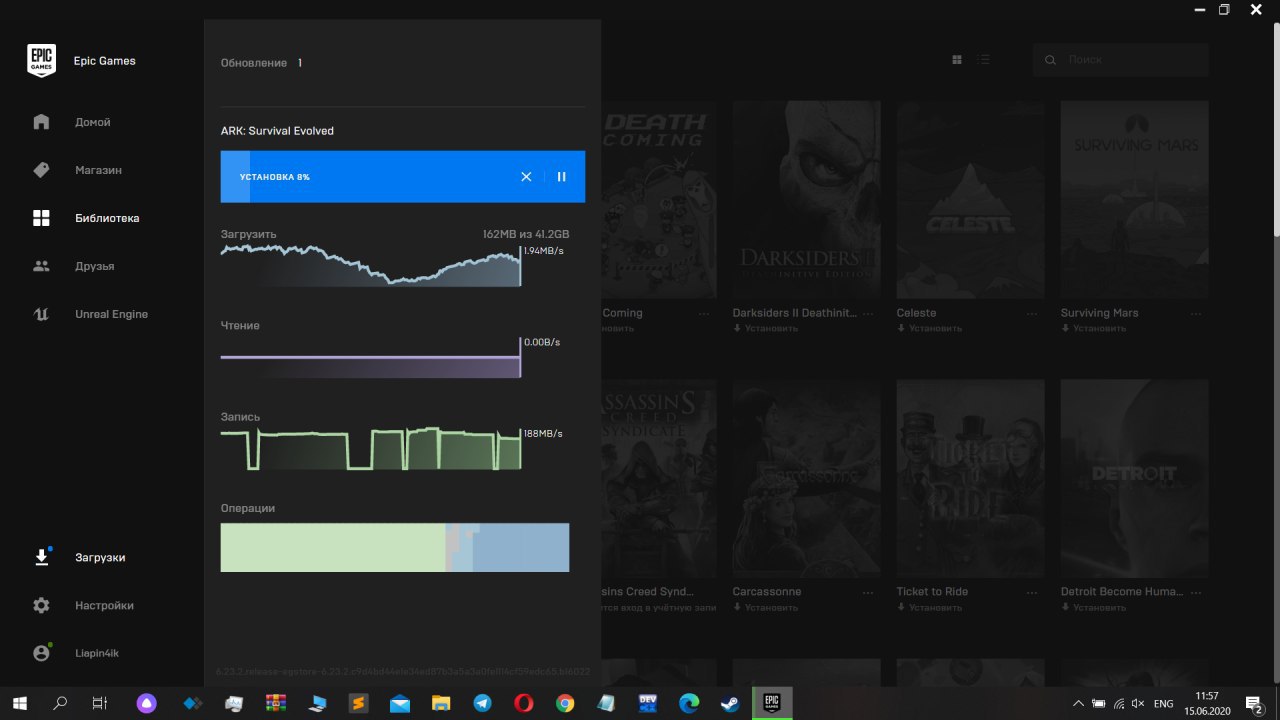Click the library vertical scrollbar
This screenshot has width=1280, height=720.
click(x=1276, y=130)
